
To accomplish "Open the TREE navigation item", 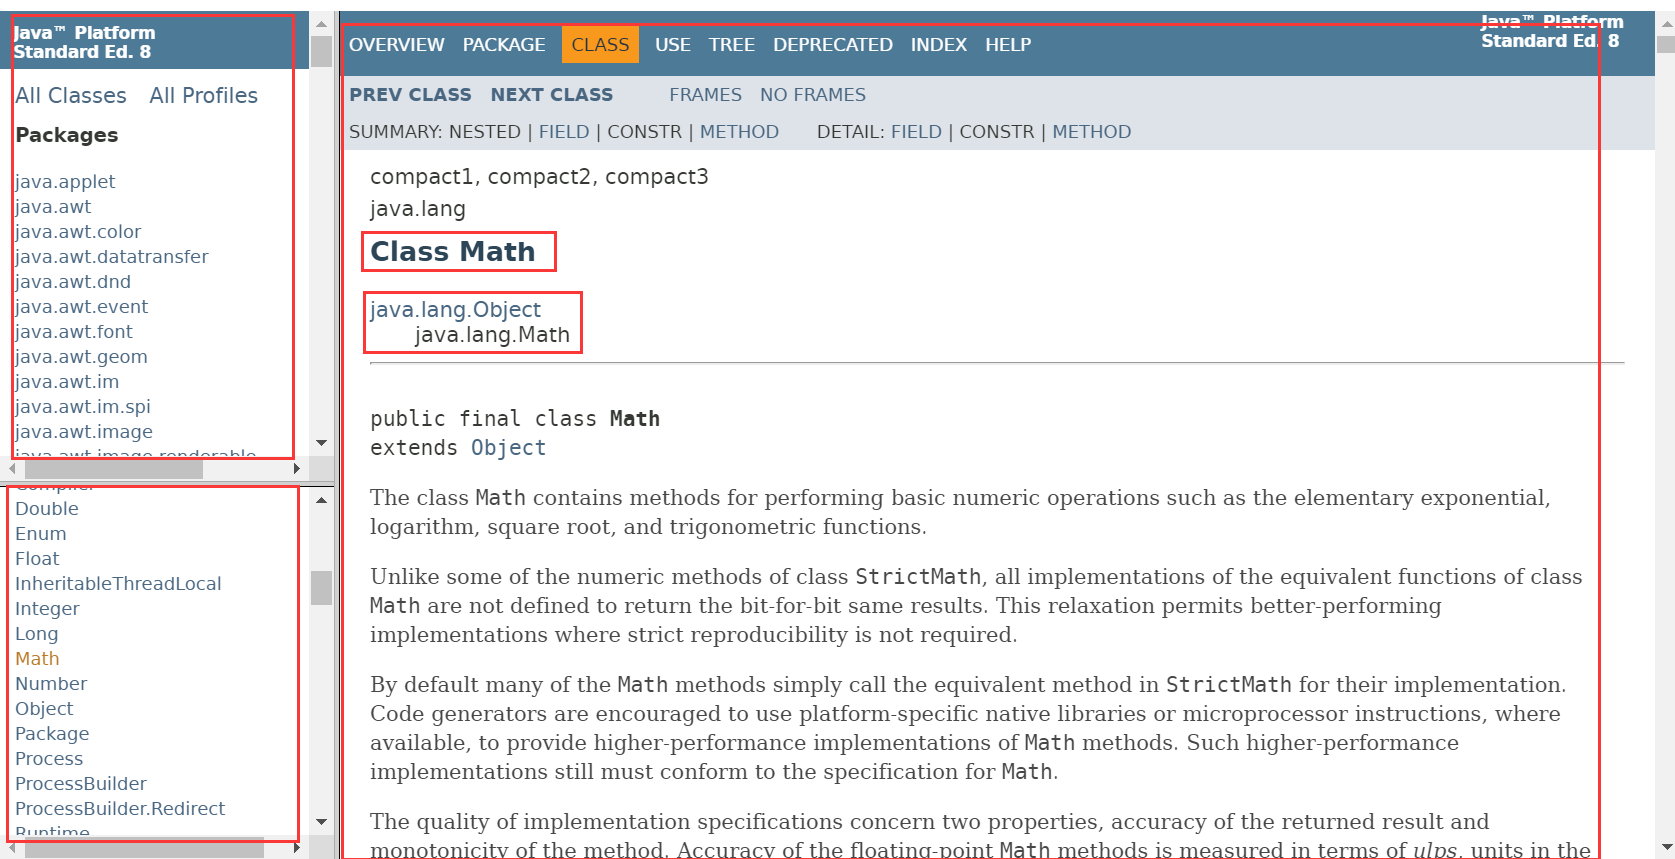I will tap(732, 45).
